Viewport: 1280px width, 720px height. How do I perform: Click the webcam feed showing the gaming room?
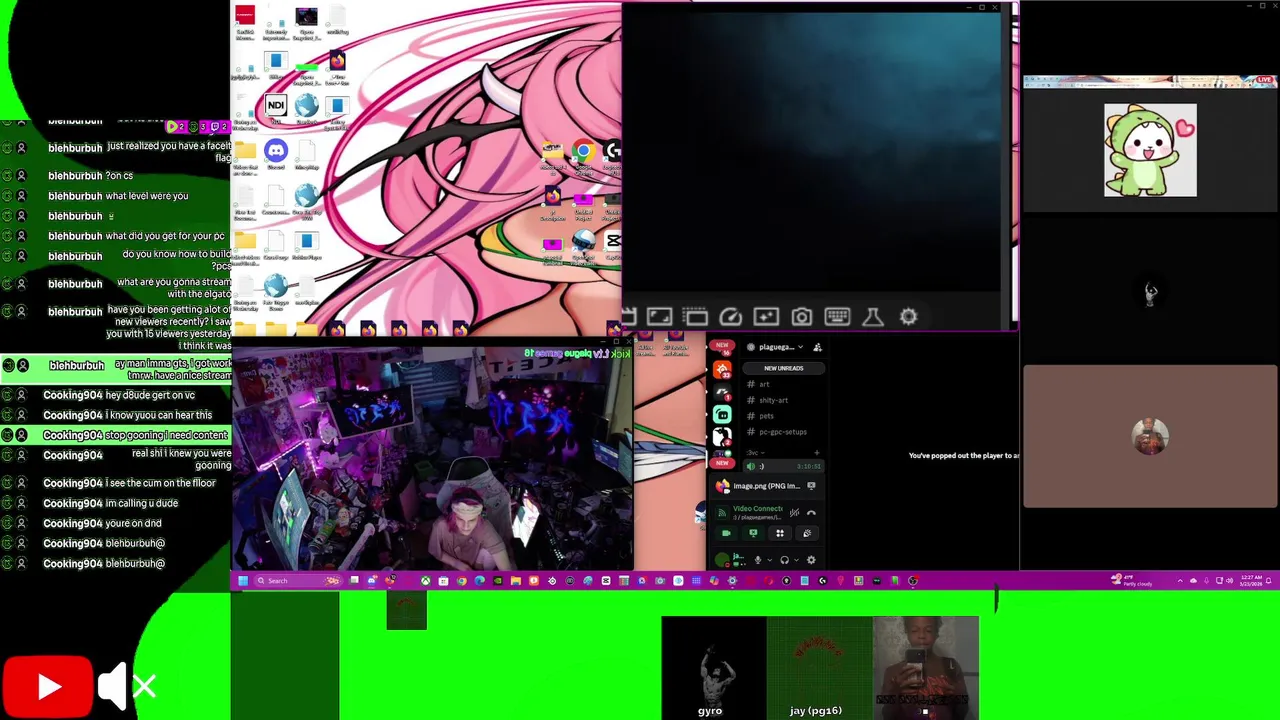[x=432, y=458]
